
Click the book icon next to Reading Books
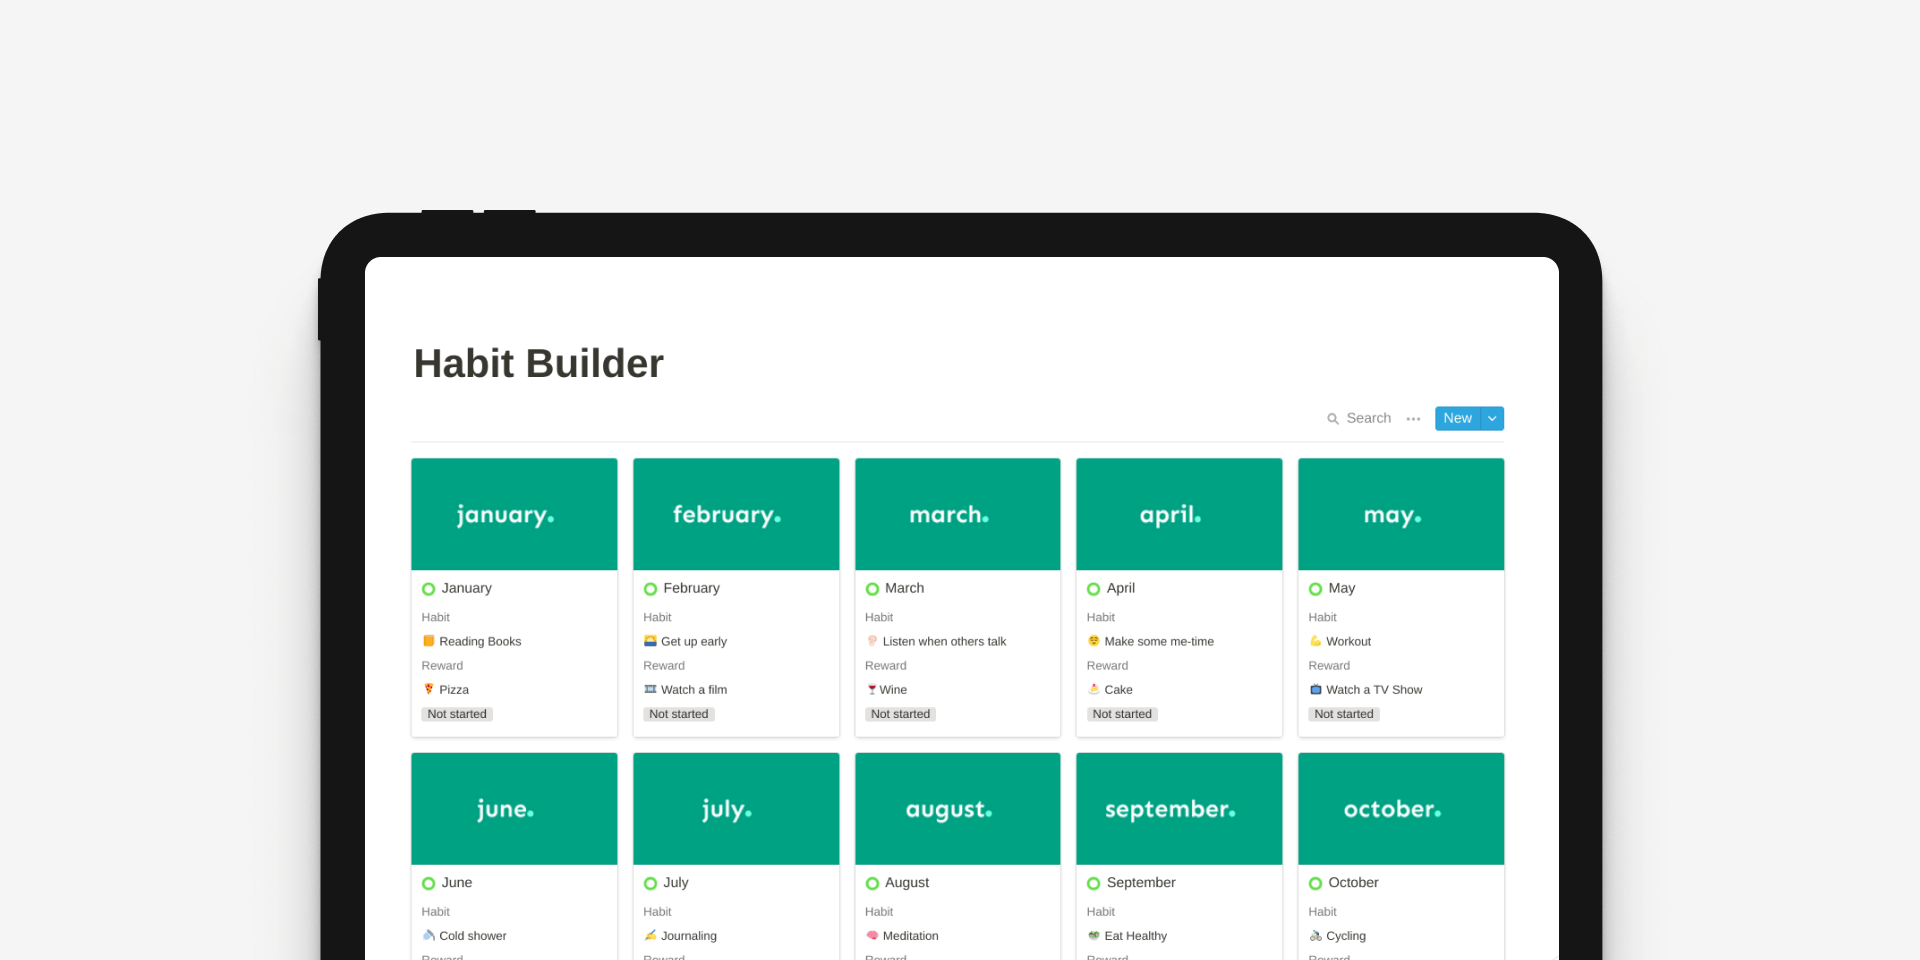point(429,641)
